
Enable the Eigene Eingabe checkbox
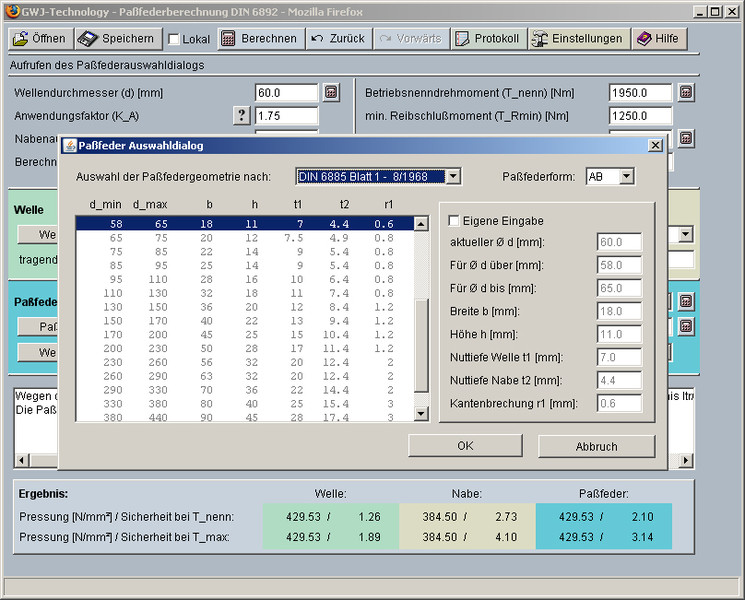455,220
